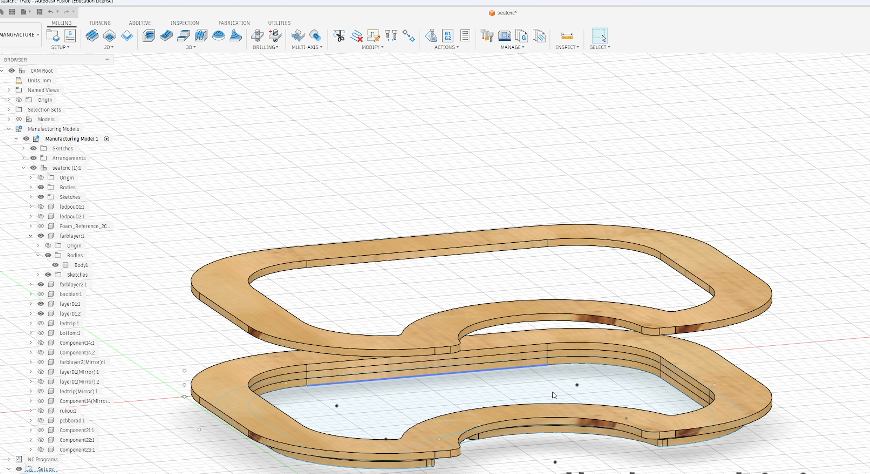Toggle visibility eye of CAM Root

pos(12,70)
